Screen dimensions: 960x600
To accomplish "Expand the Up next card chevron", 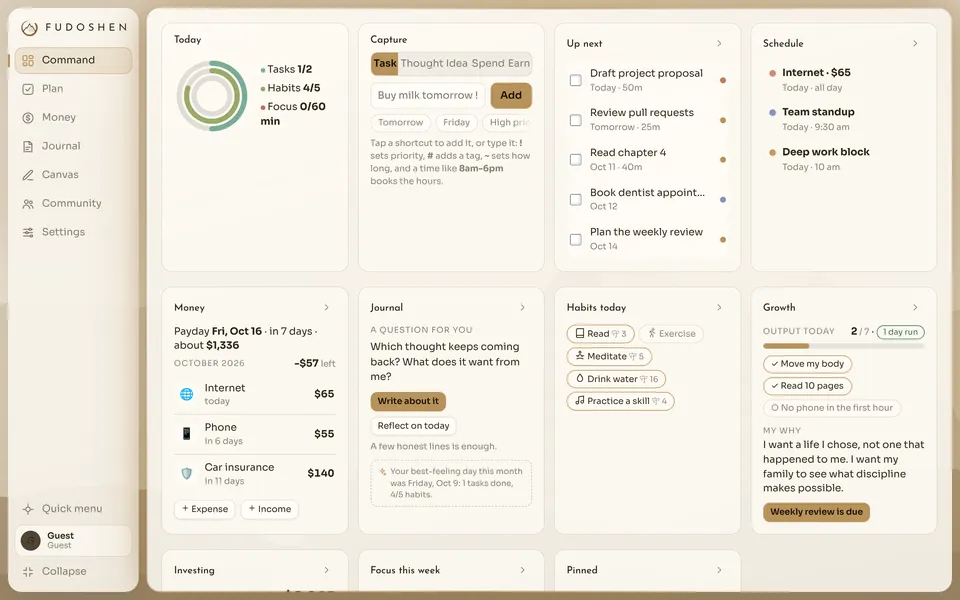I will click(719, 43).
